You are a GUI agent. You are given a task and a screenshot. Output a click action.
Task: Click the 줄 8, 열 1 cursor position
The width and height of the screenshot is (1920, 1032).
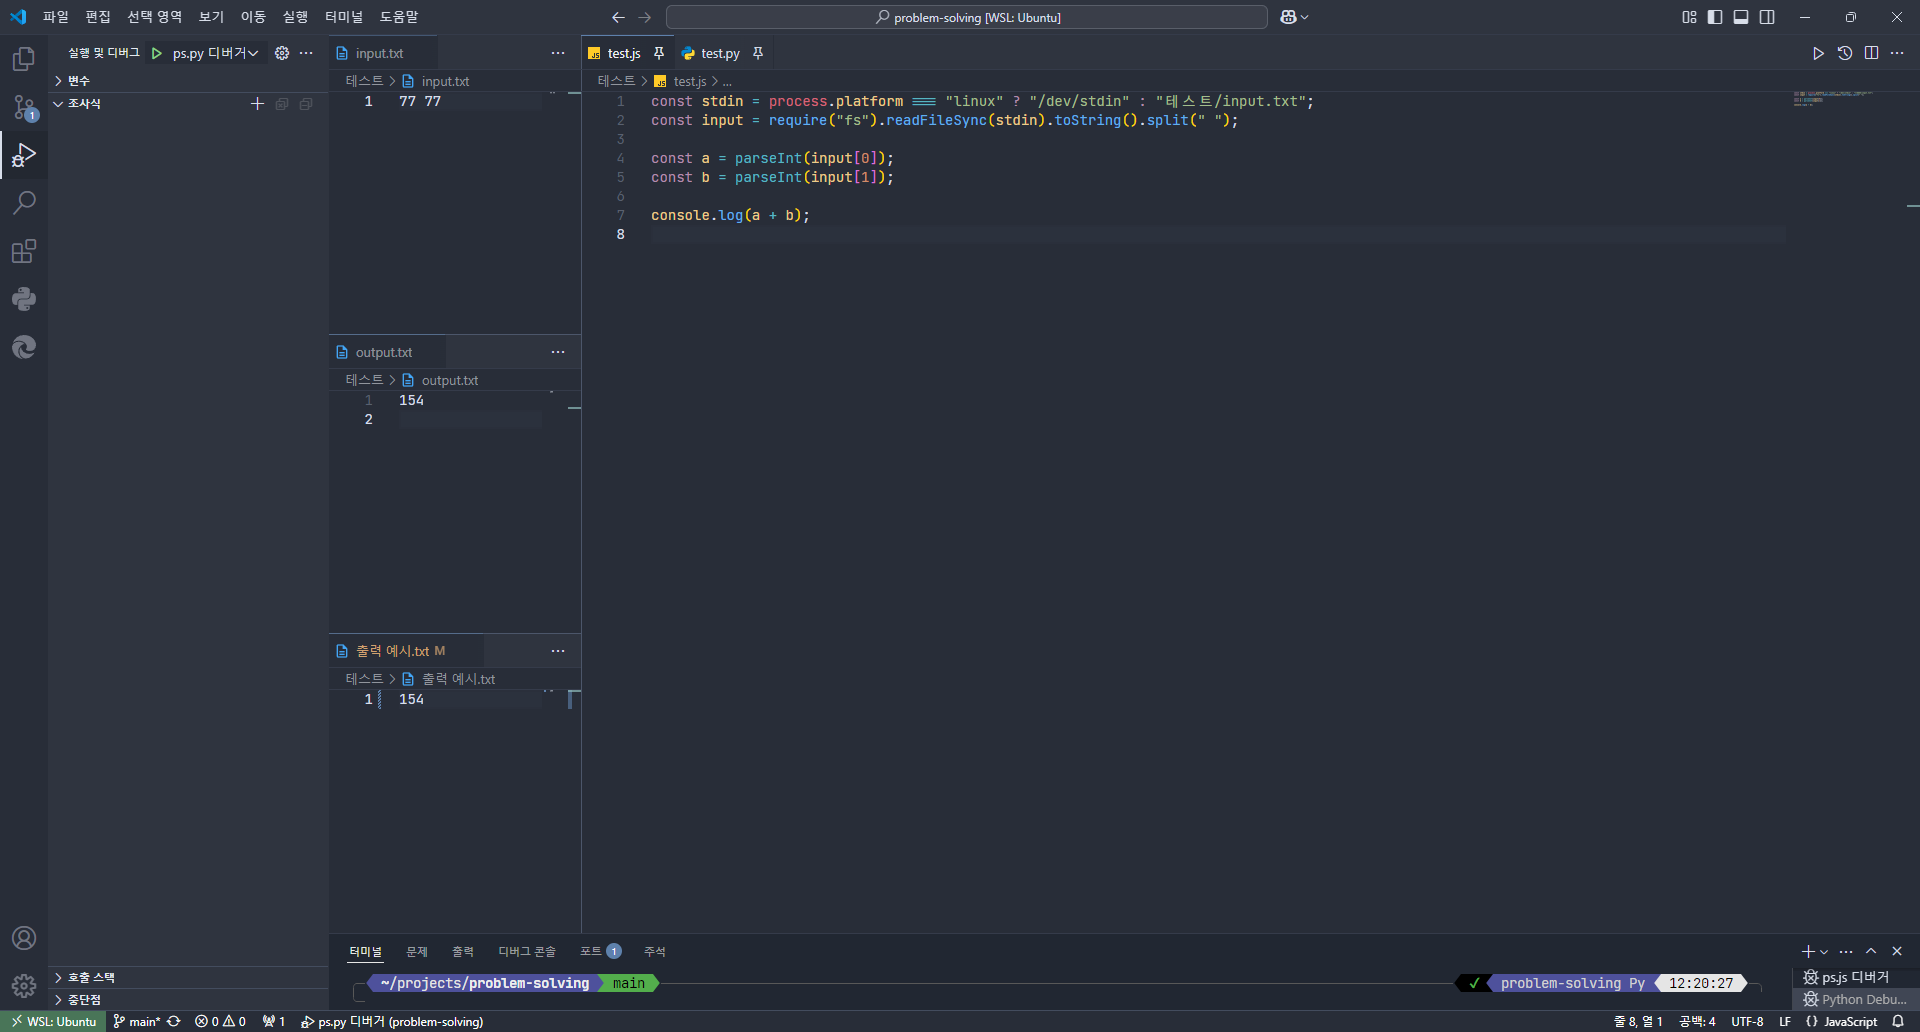coord(1638,1021)
